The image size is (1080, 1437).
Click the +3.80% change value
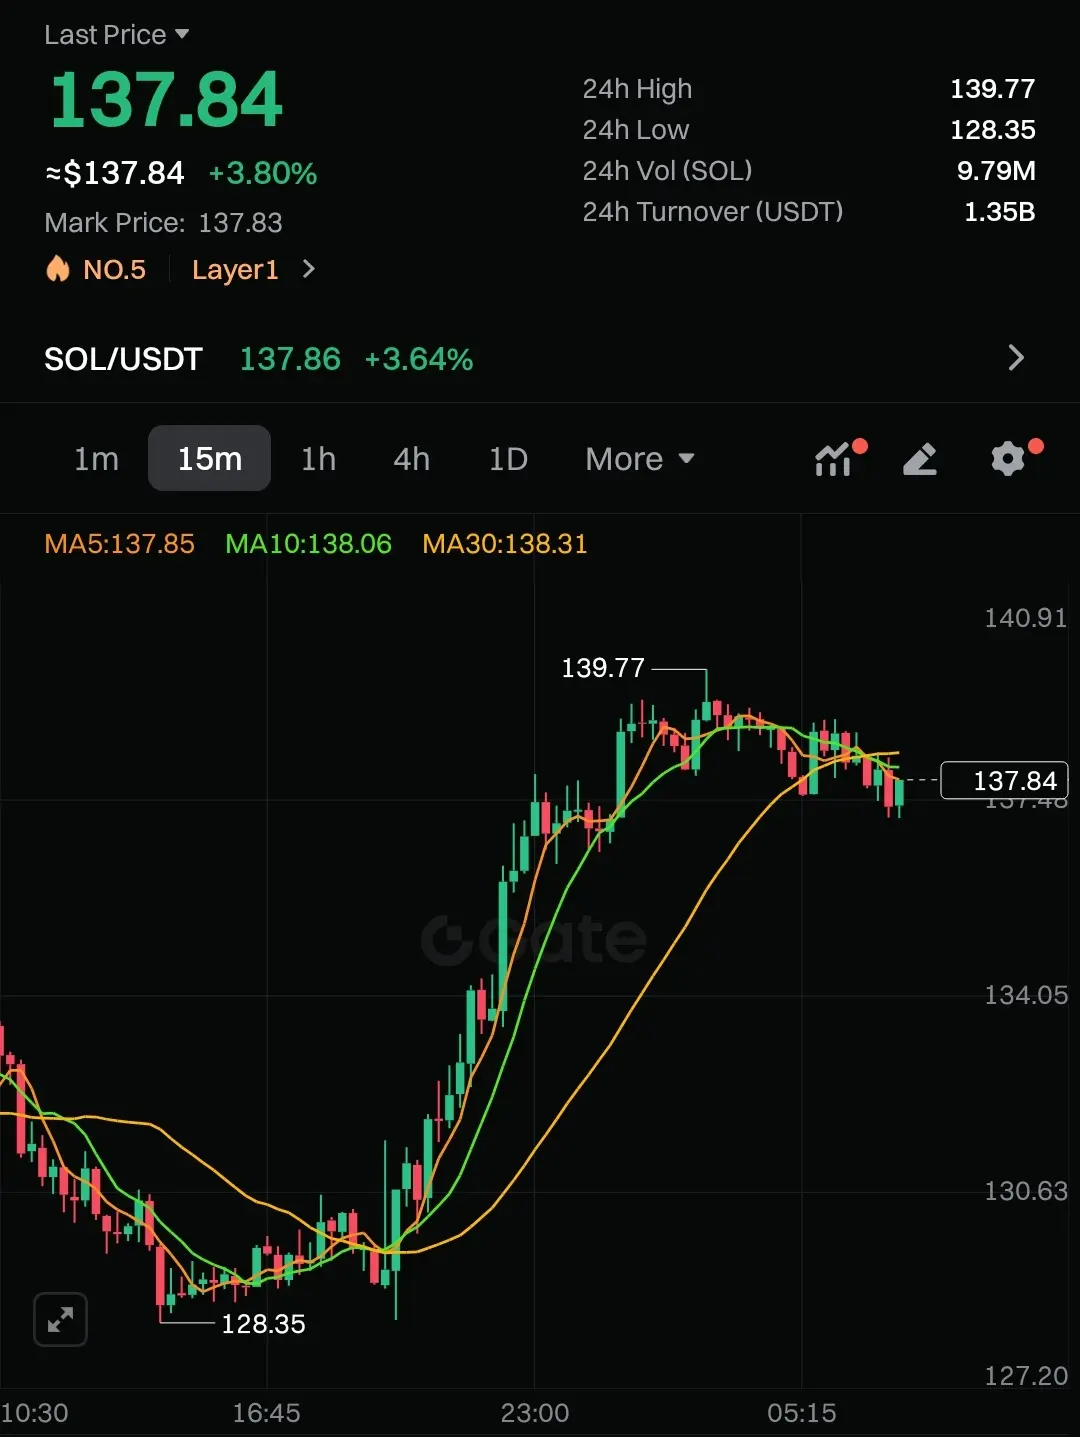pyautogui.click(x=263, y=174)
